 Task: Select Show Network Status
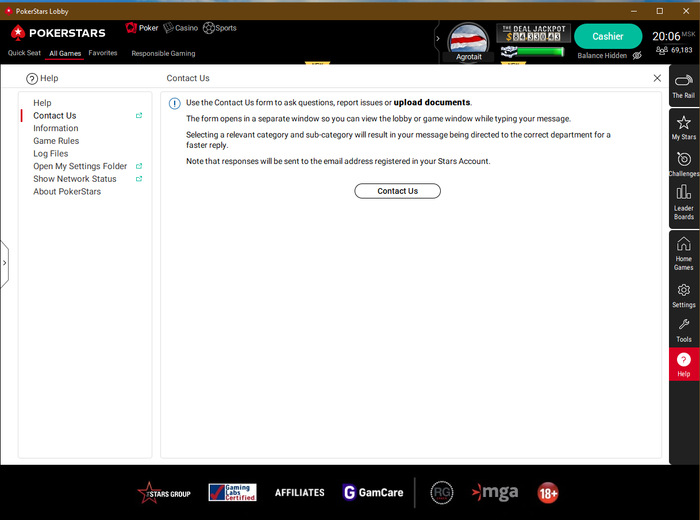[x=75, y=179]
